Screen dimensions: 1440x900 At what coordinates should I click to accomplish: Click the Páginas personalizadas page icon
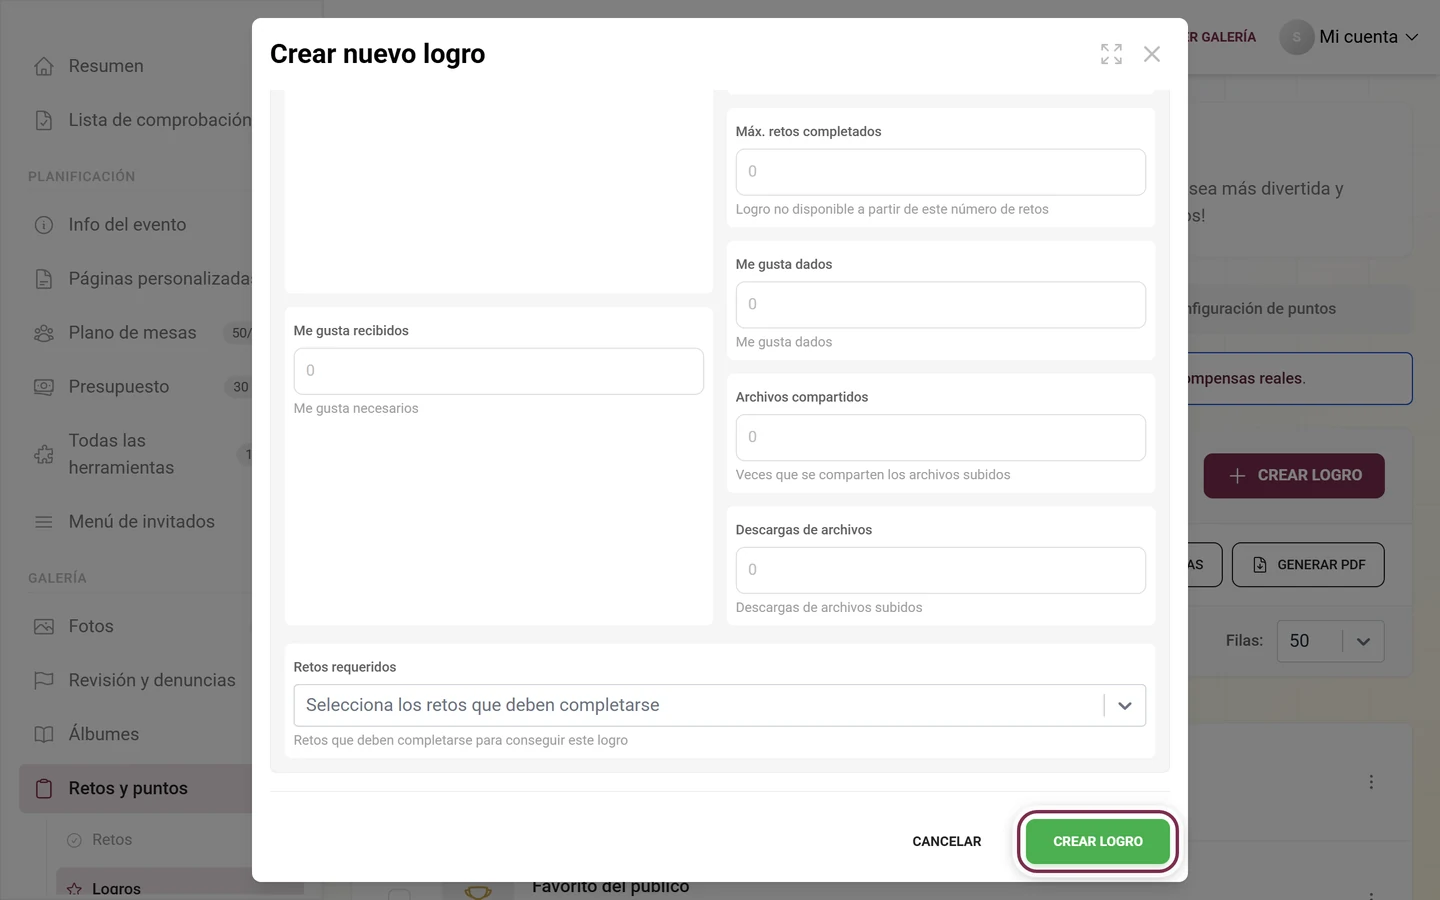(44, 279)
